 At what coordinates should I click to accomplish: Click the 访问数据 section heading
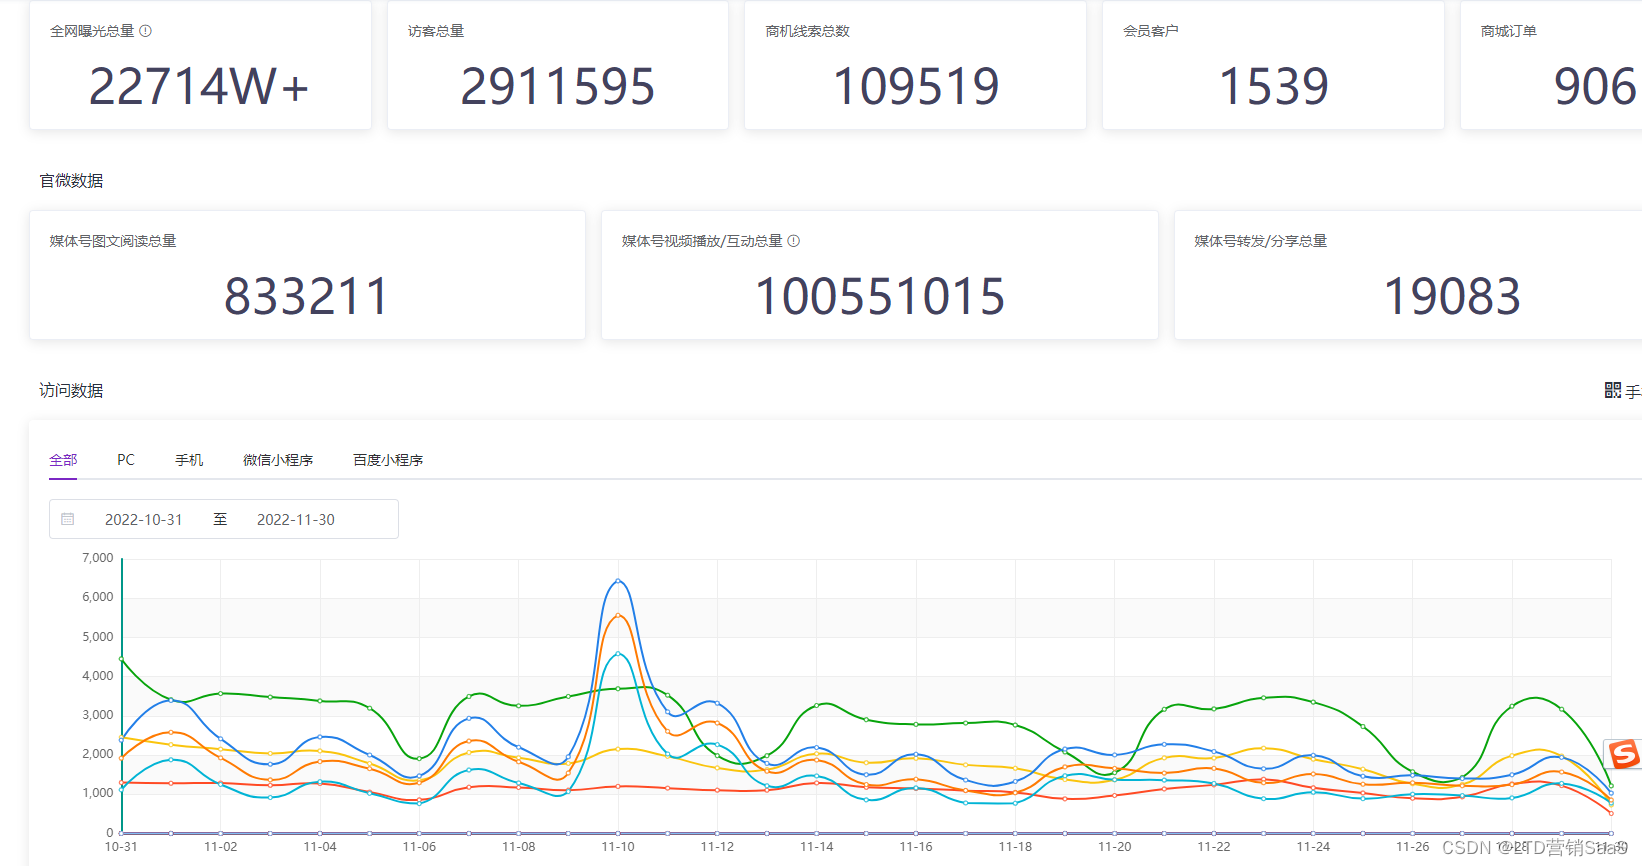click(x=71, y=391)
